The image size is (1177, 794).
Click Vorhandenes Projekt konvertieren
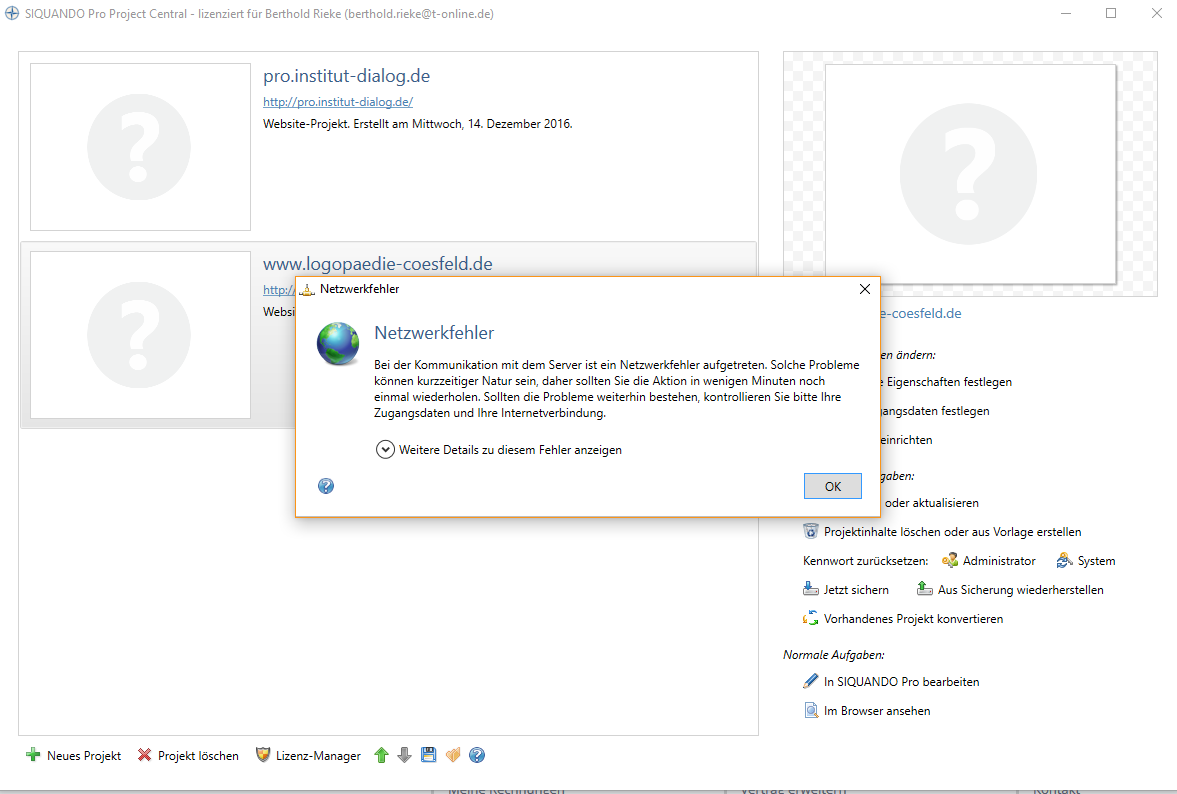913,619
